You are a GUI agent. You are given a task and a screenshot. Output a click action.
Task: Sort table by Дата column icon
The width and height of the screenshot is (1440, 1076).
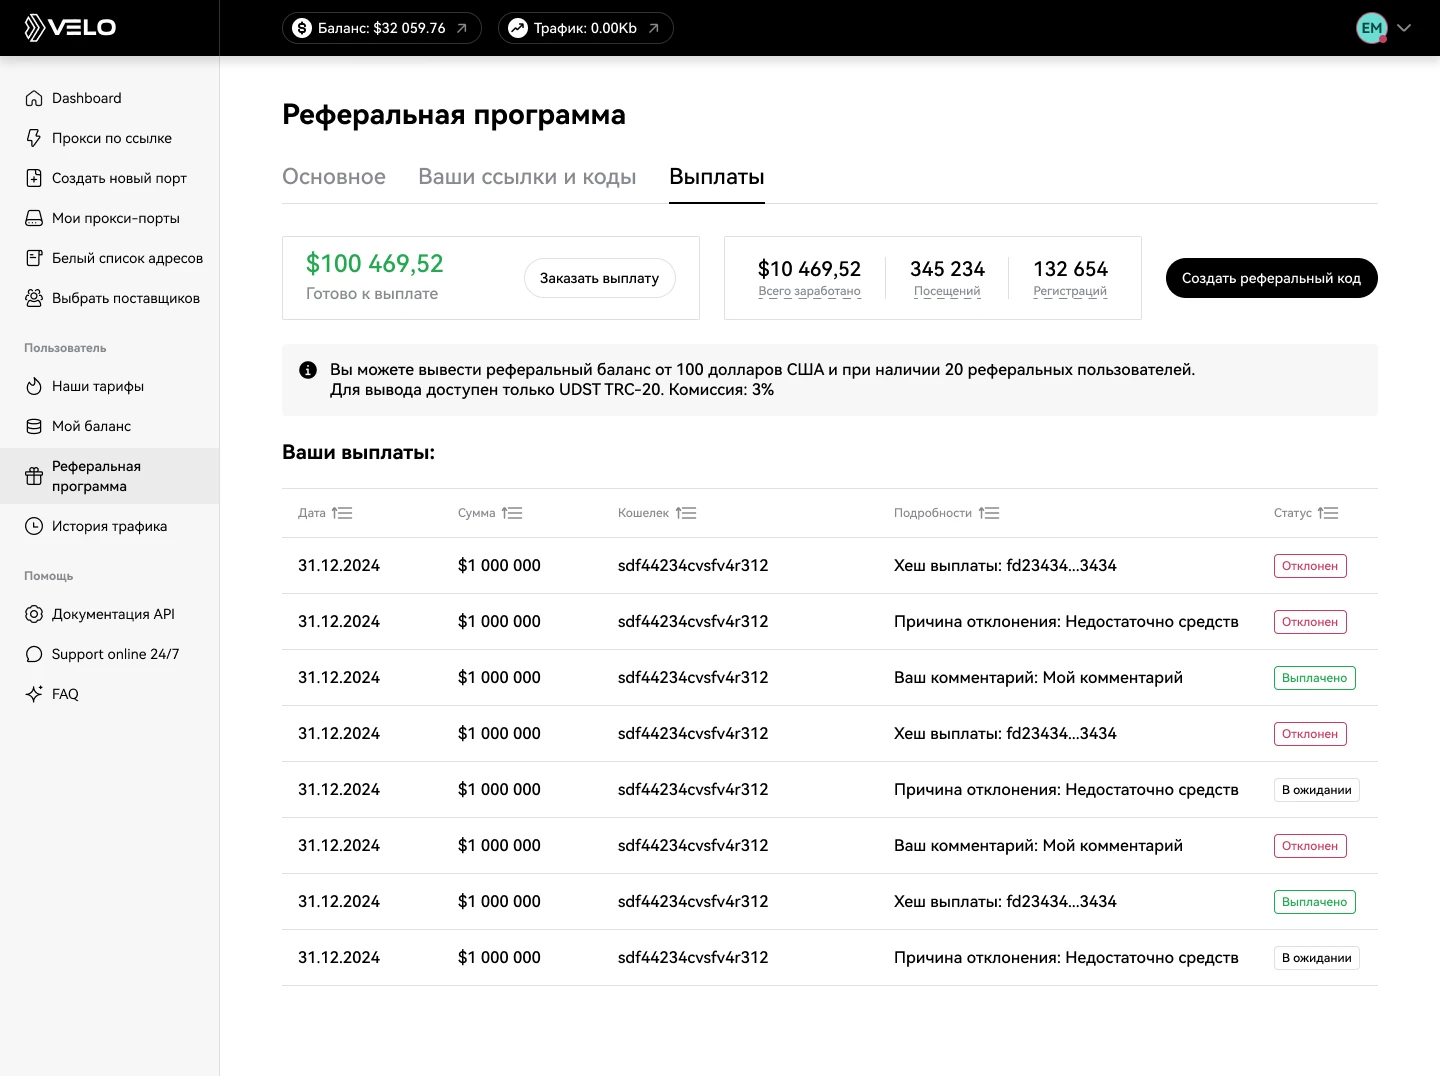click(342, 513)
